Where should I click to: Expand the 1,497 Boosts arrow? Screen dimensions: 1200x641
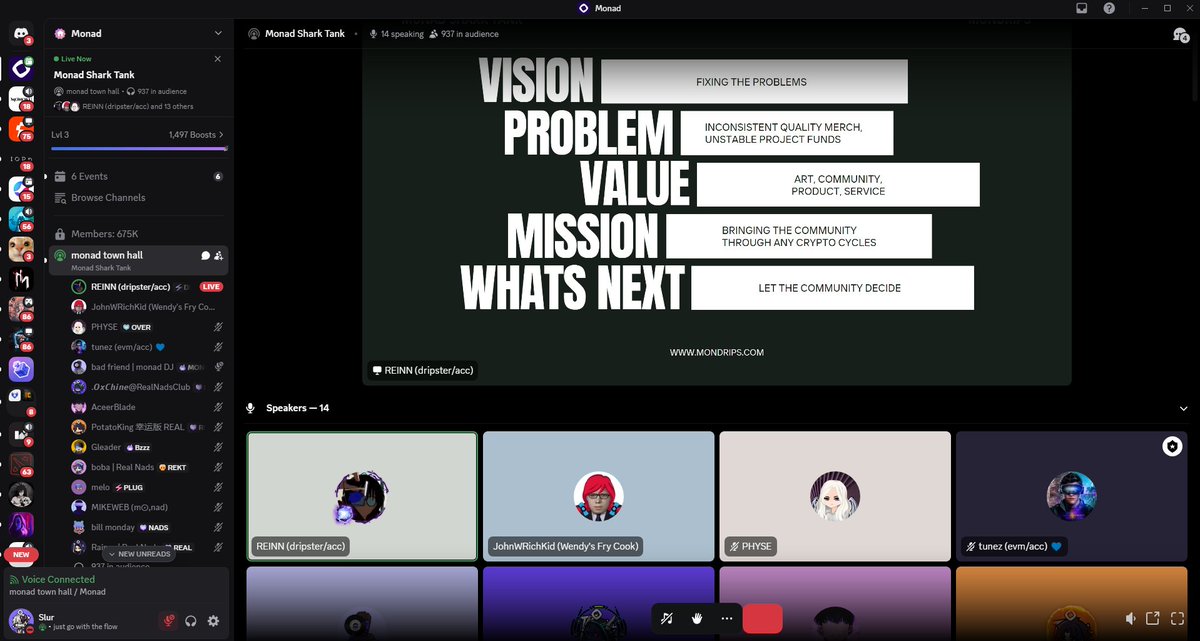tap(221, 134)
